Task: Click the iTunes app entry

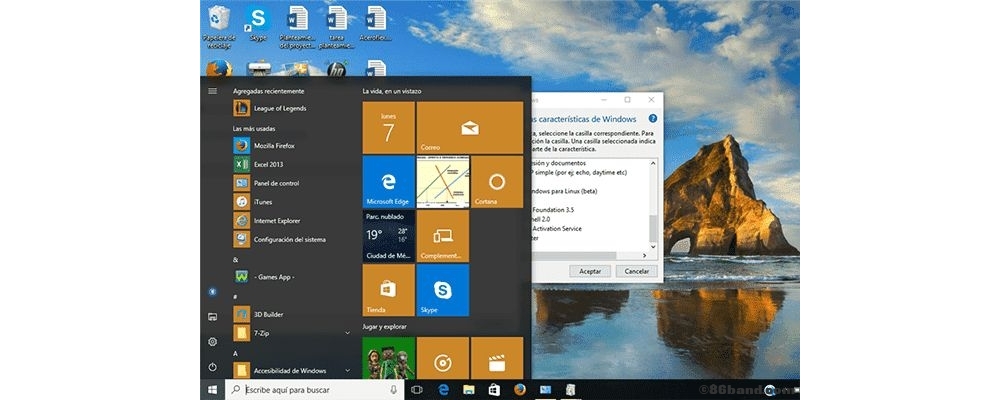Action: coord(262,202)
